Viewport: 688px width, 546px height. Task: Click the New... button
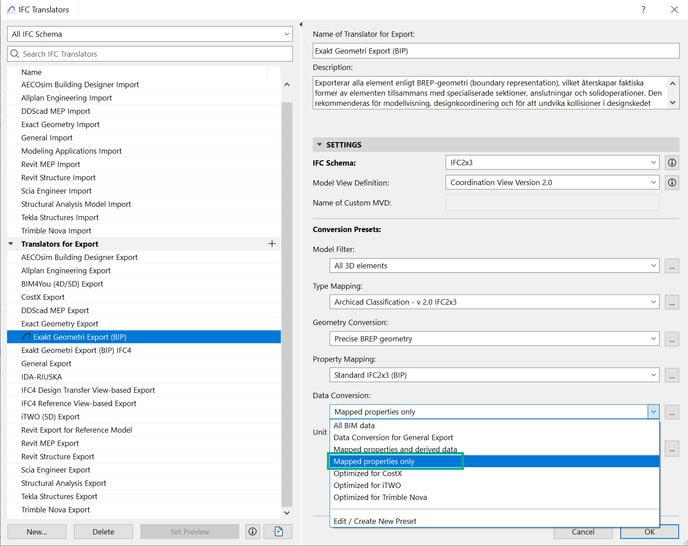37,532
